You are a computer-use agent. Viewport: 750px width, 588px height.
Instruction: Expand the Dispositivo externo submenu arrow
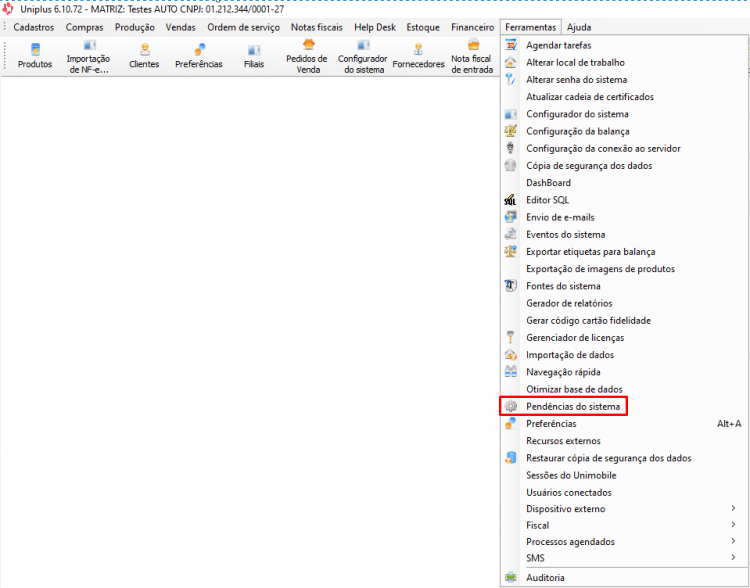point(733,508)
